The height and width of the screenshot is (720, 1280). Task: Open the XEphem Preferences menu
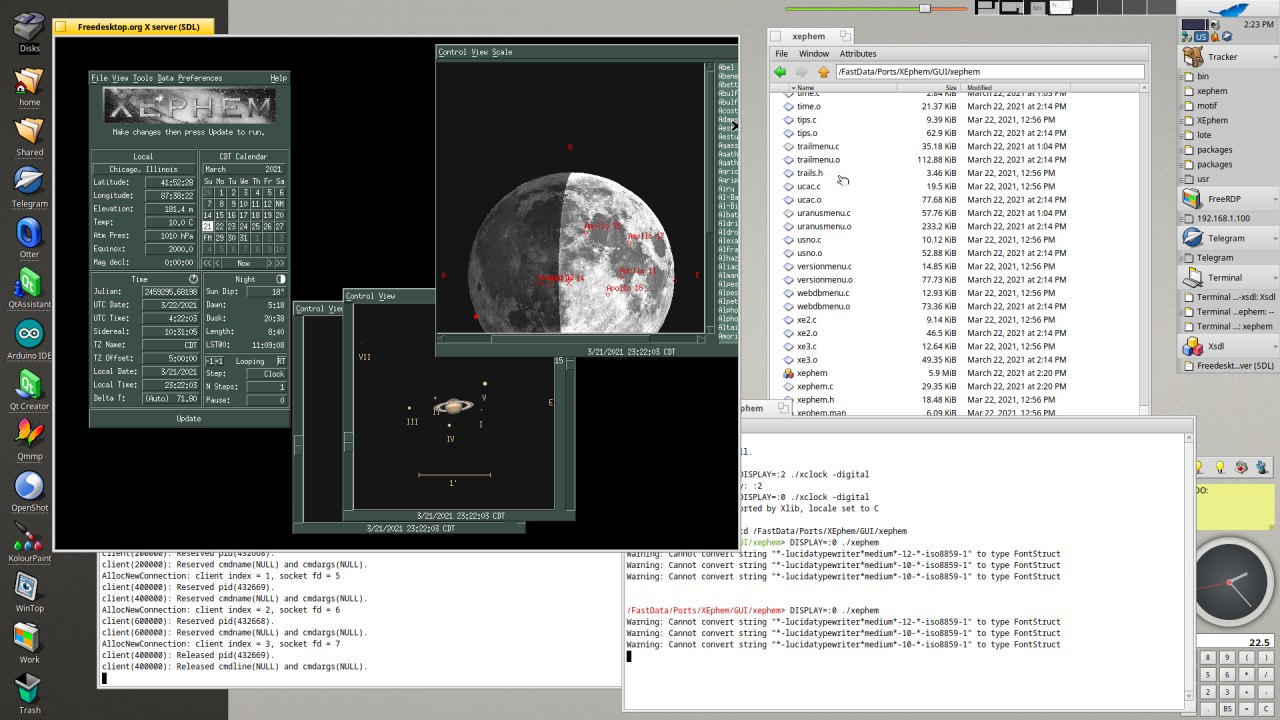pyautogui.click(x=200, y=78)
